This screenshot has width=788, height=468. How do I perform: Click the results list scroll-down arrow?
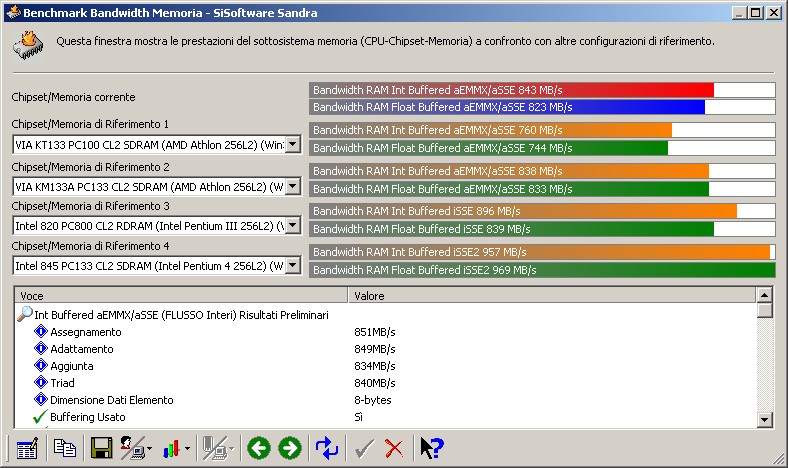click(x=764, y=419)
